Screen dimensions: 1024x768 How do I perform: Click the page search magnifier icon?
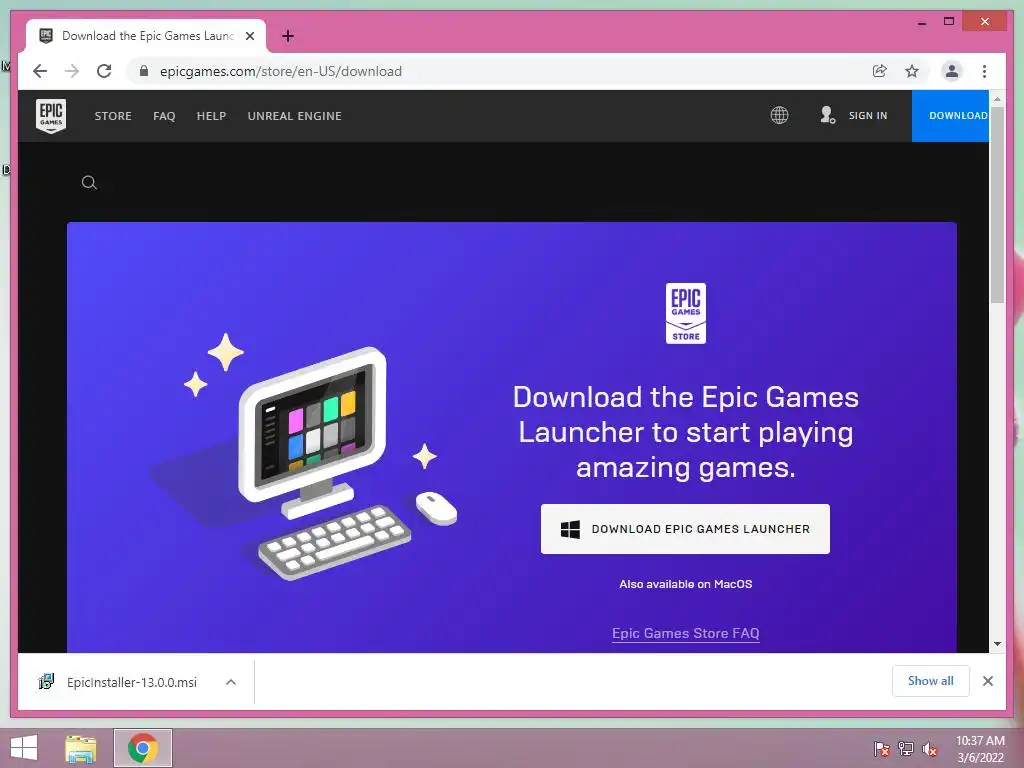(x=89, y=183)
